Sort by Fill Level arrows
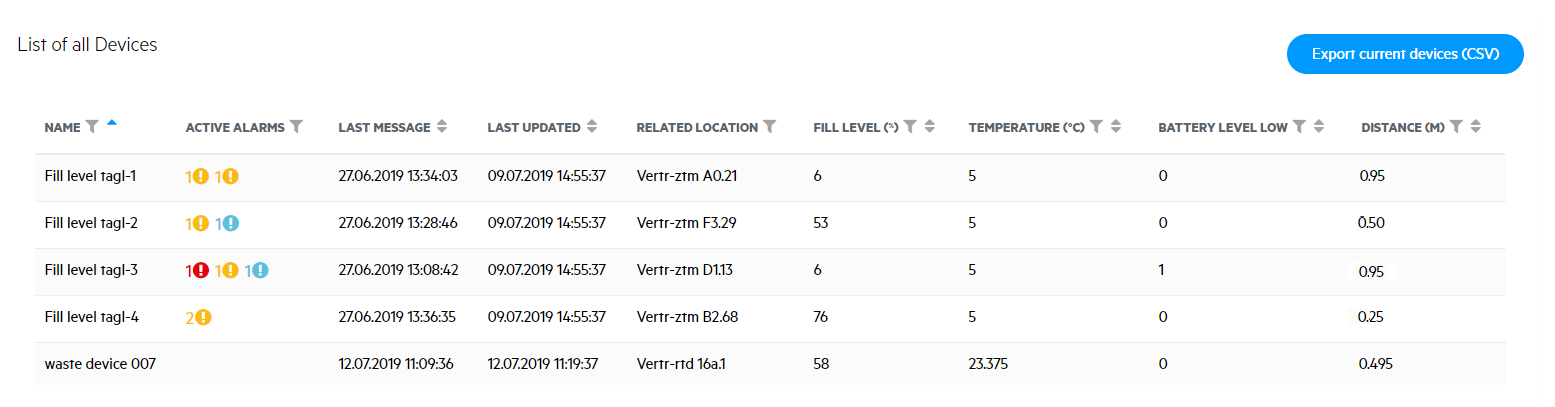 (x=930, y=127)
